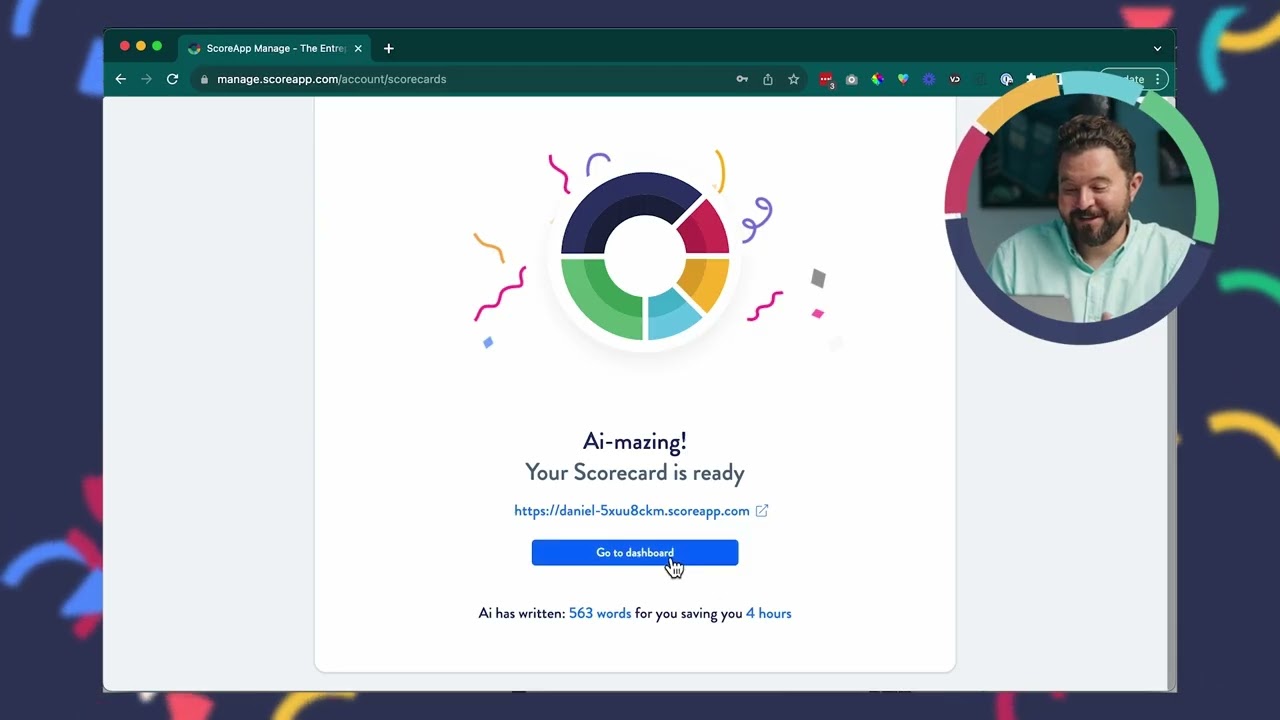
Task: Bookmark this page with the star icon
Action: pyautogui.click(x=794, y=79)
